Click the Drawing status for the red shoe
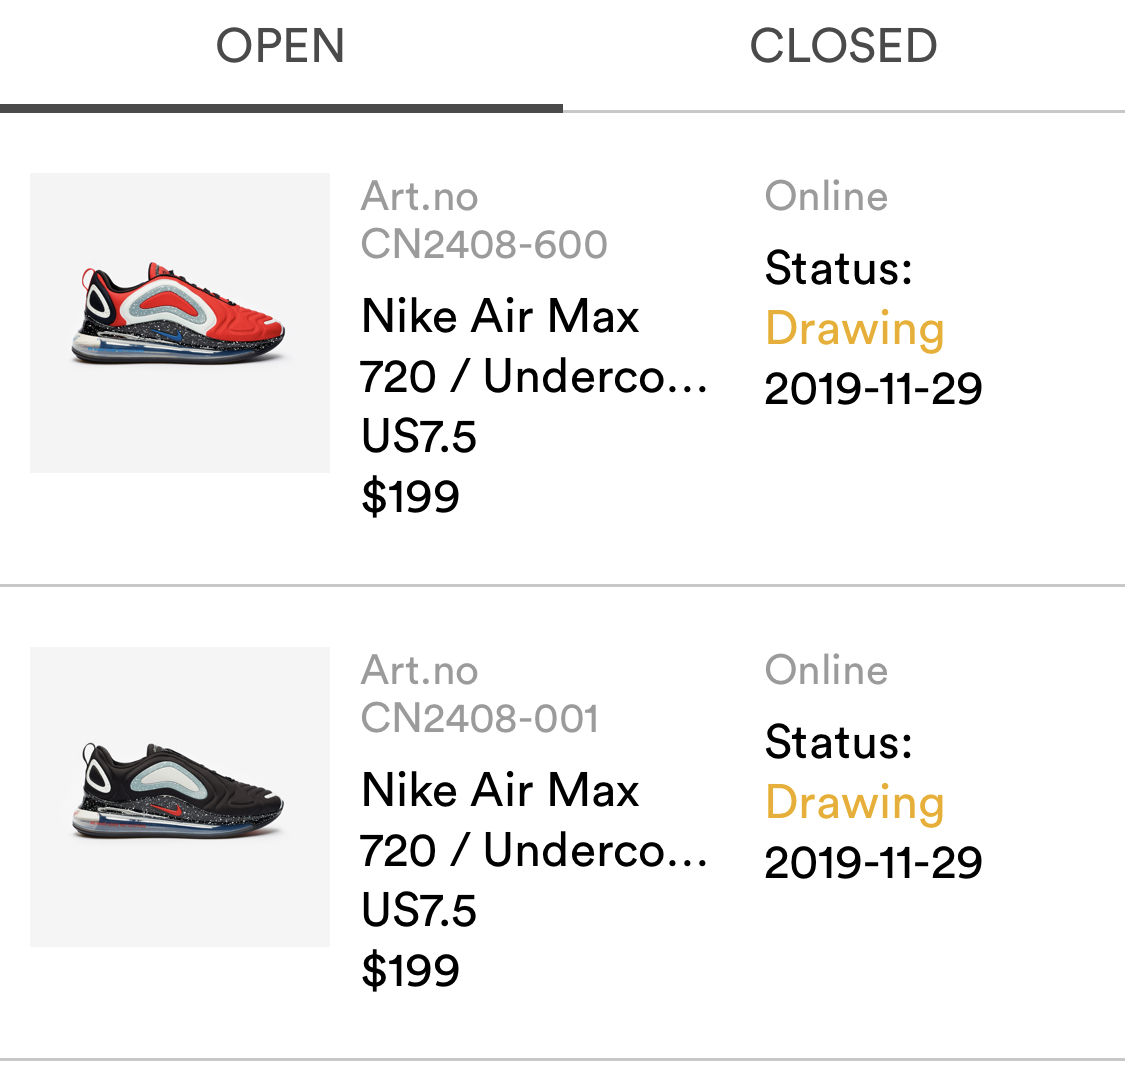The width and height of the screenshot is (1125, 1090). click(854, 329)
